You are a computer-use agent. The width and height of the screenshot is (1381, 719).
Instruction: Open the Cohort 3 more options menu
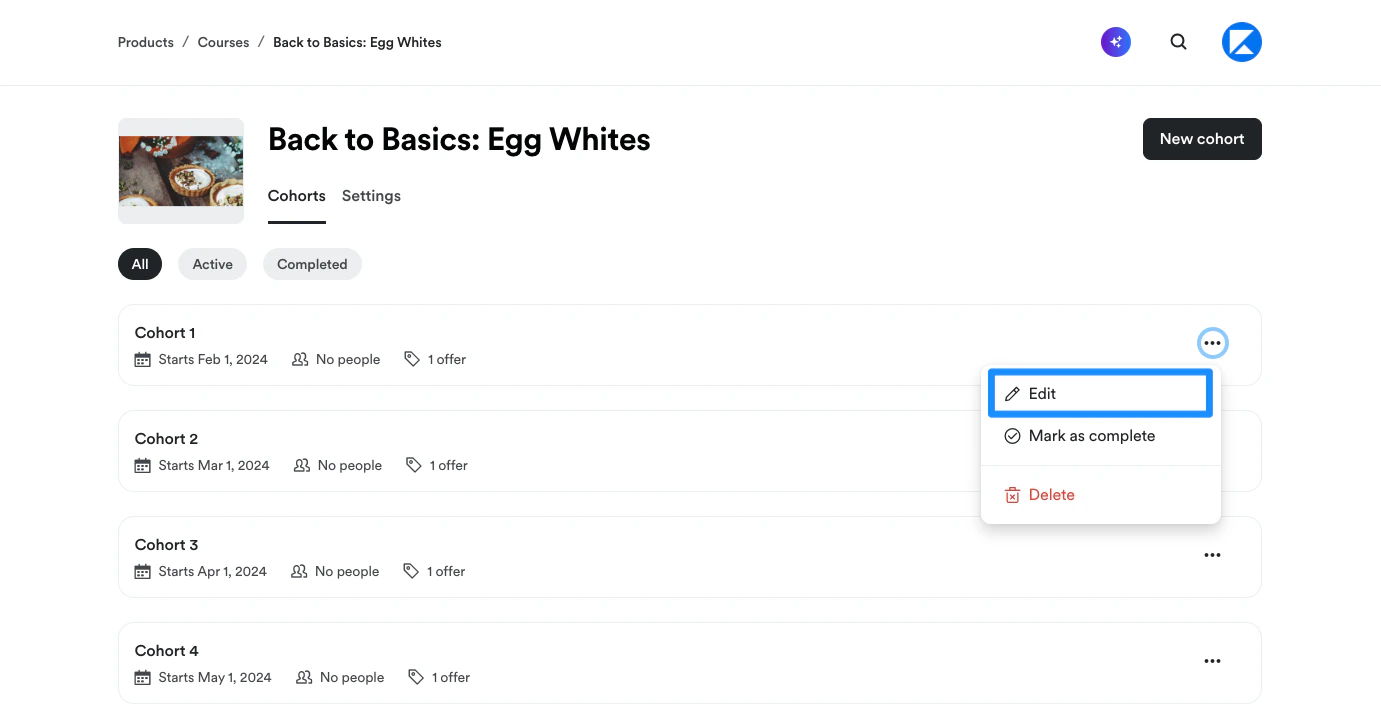click(1212, 556)
